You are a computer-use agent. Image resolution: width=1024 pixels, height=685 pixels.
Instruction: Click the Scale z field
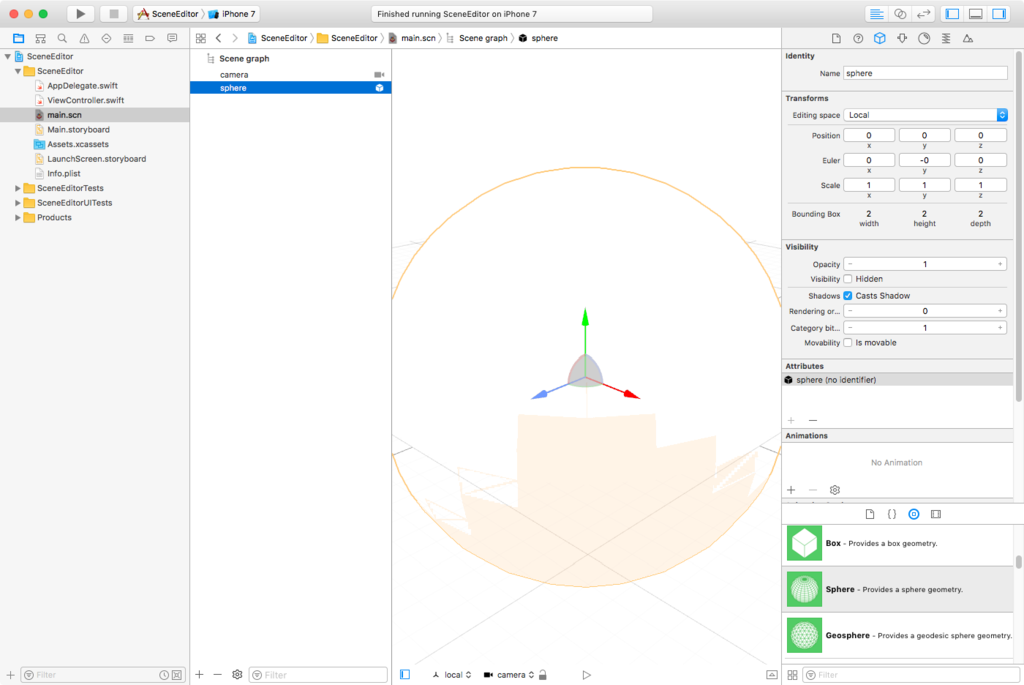click(980, 185)
